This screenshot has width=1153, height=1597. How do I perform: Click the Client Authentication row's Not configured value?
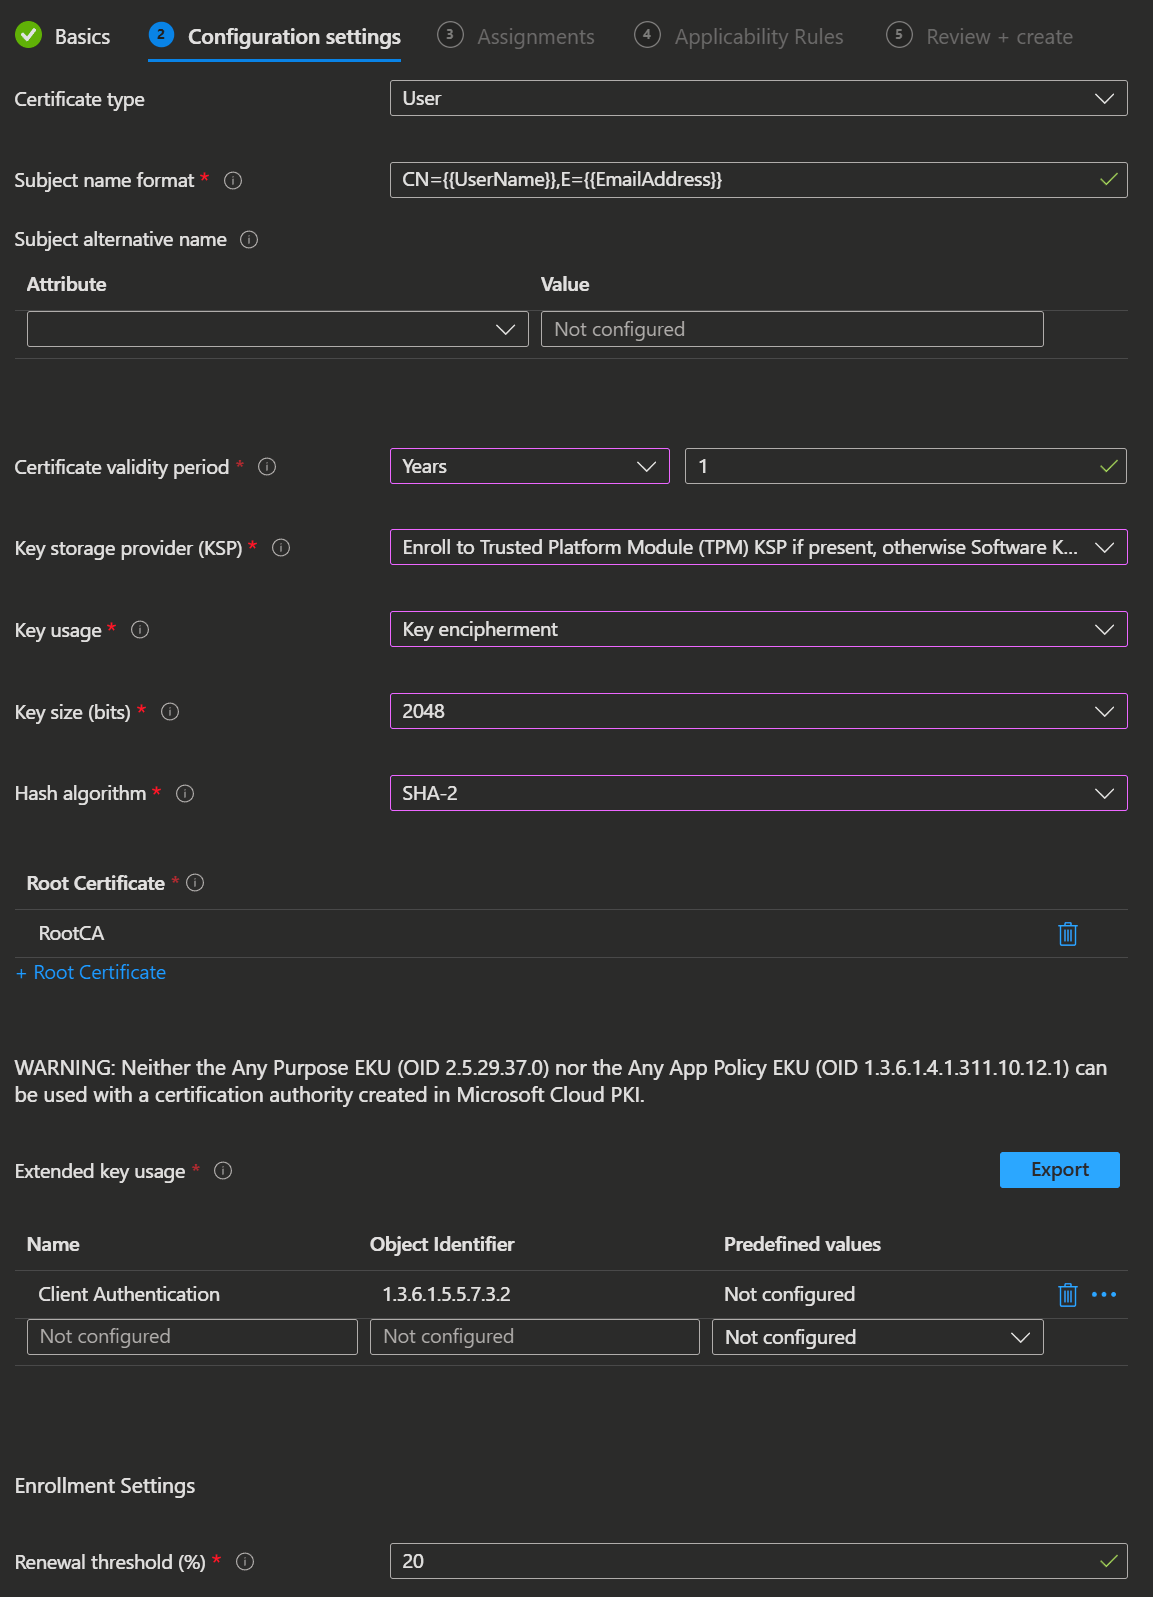[x=789, y=1295]
